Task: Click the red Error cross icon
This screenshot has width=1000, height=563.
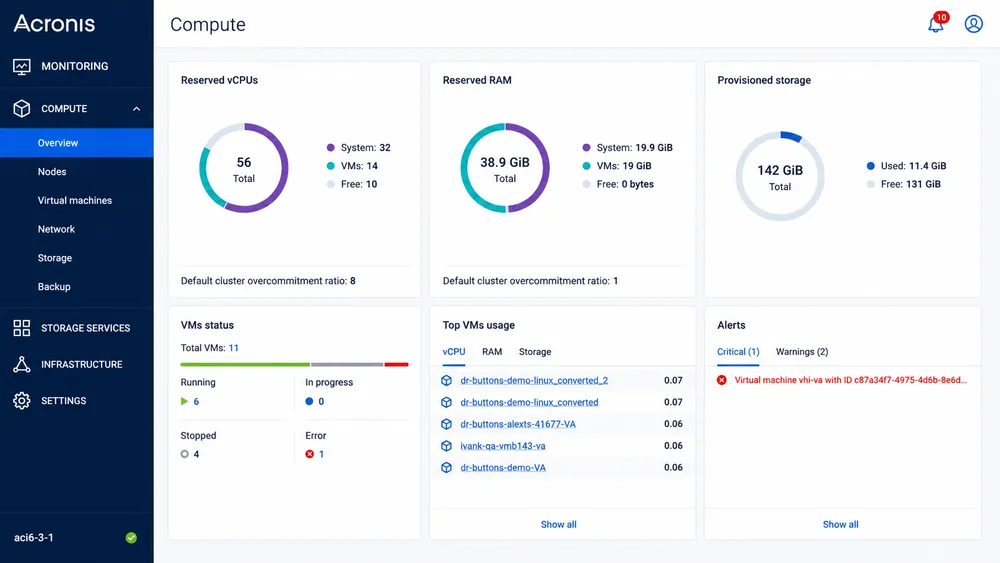Action: click(309, 454)
